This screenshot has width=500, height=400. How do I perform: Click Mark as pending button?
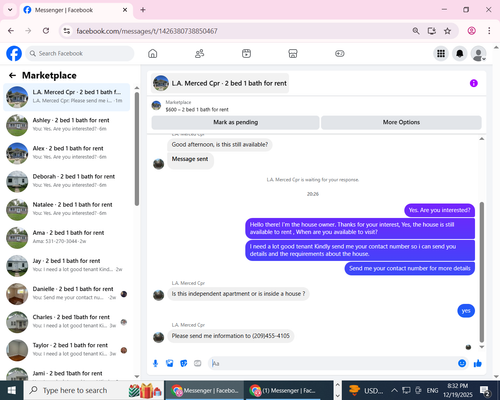click(235, 122)
